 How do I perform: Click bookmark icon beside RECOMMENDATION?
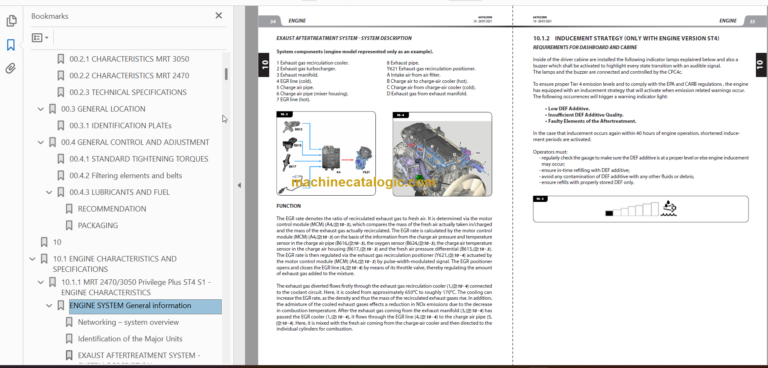69,209
